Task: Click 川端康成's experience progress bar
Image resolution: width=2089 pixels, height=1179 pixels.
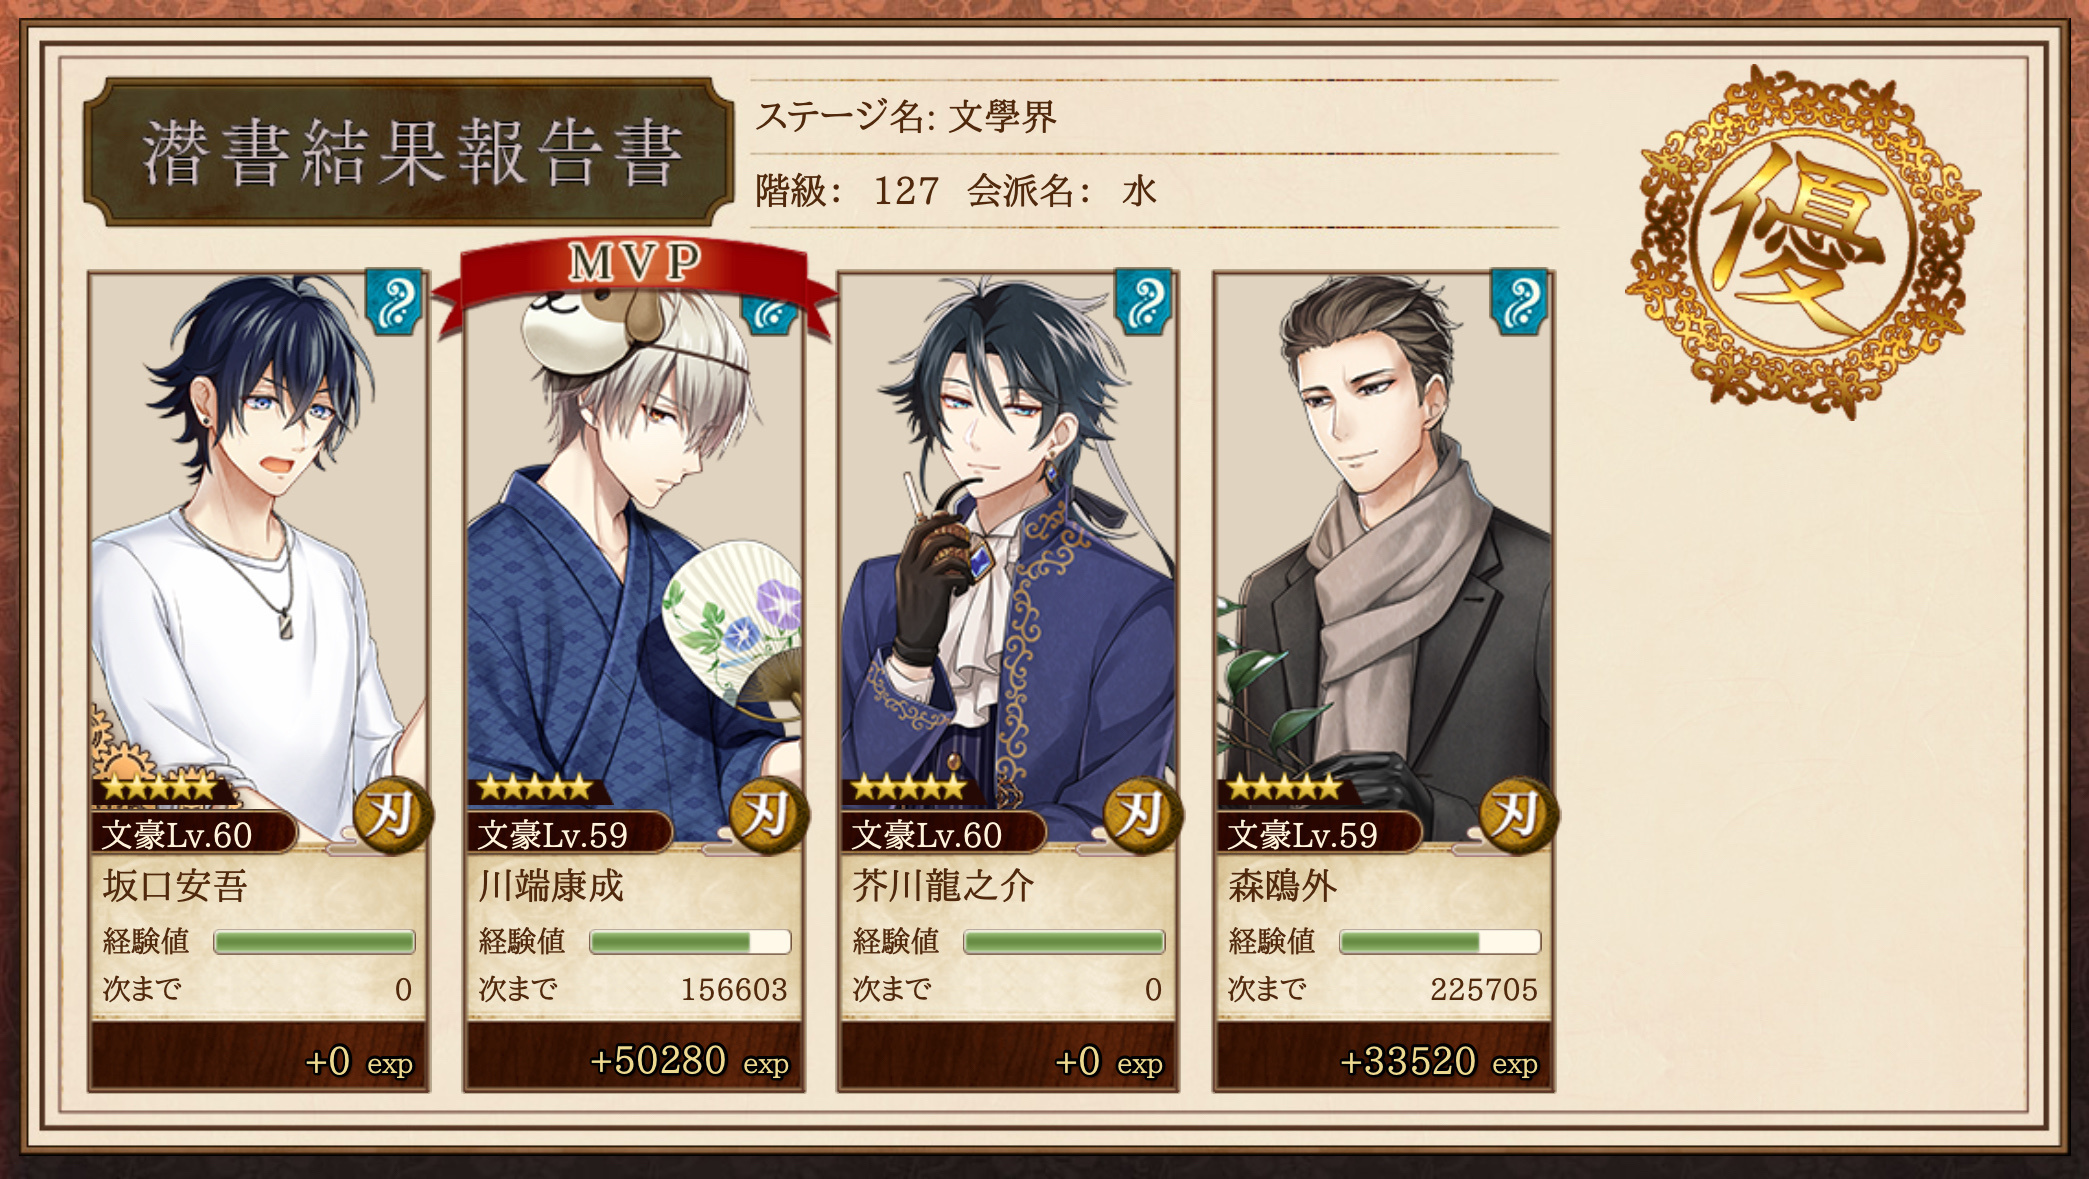Action: pos(690,942)
